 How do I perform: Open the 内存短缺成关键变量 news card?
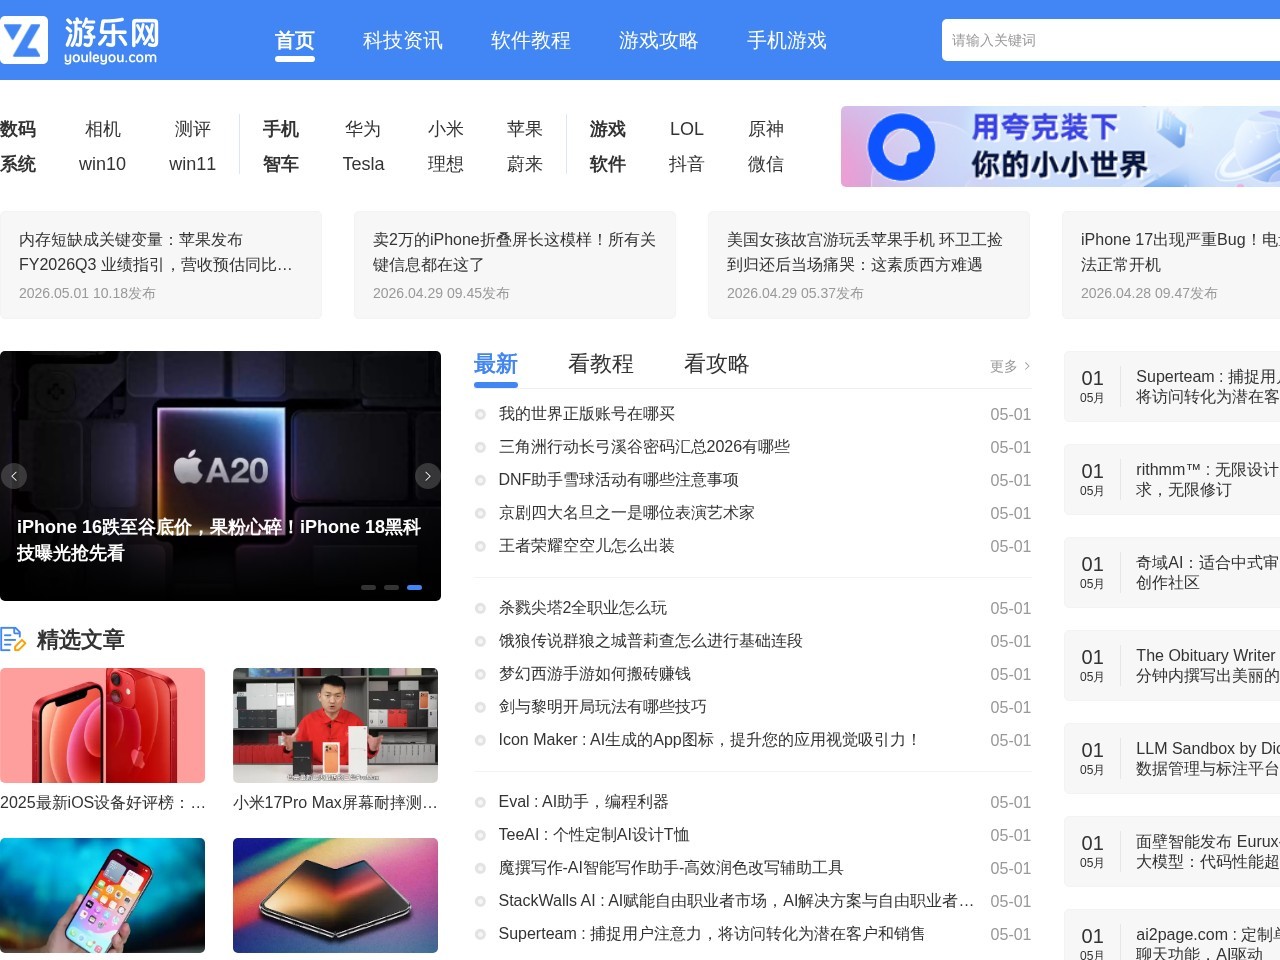pyautogui.click(x=161, y=265)
